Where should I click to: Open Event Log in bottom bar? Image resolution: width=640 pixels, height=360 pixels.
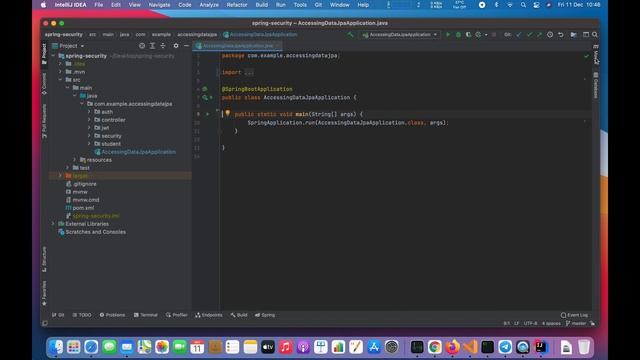[574, 315]
